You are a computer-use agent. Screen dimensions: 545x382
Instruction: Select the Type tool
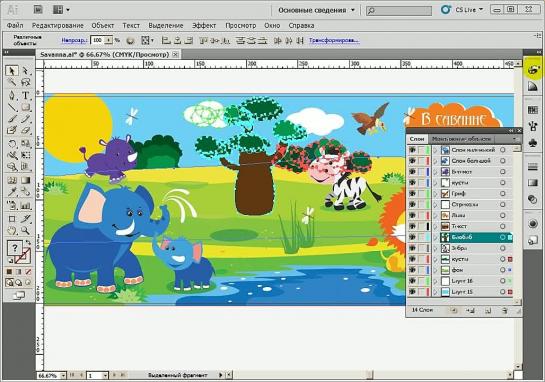25,95
